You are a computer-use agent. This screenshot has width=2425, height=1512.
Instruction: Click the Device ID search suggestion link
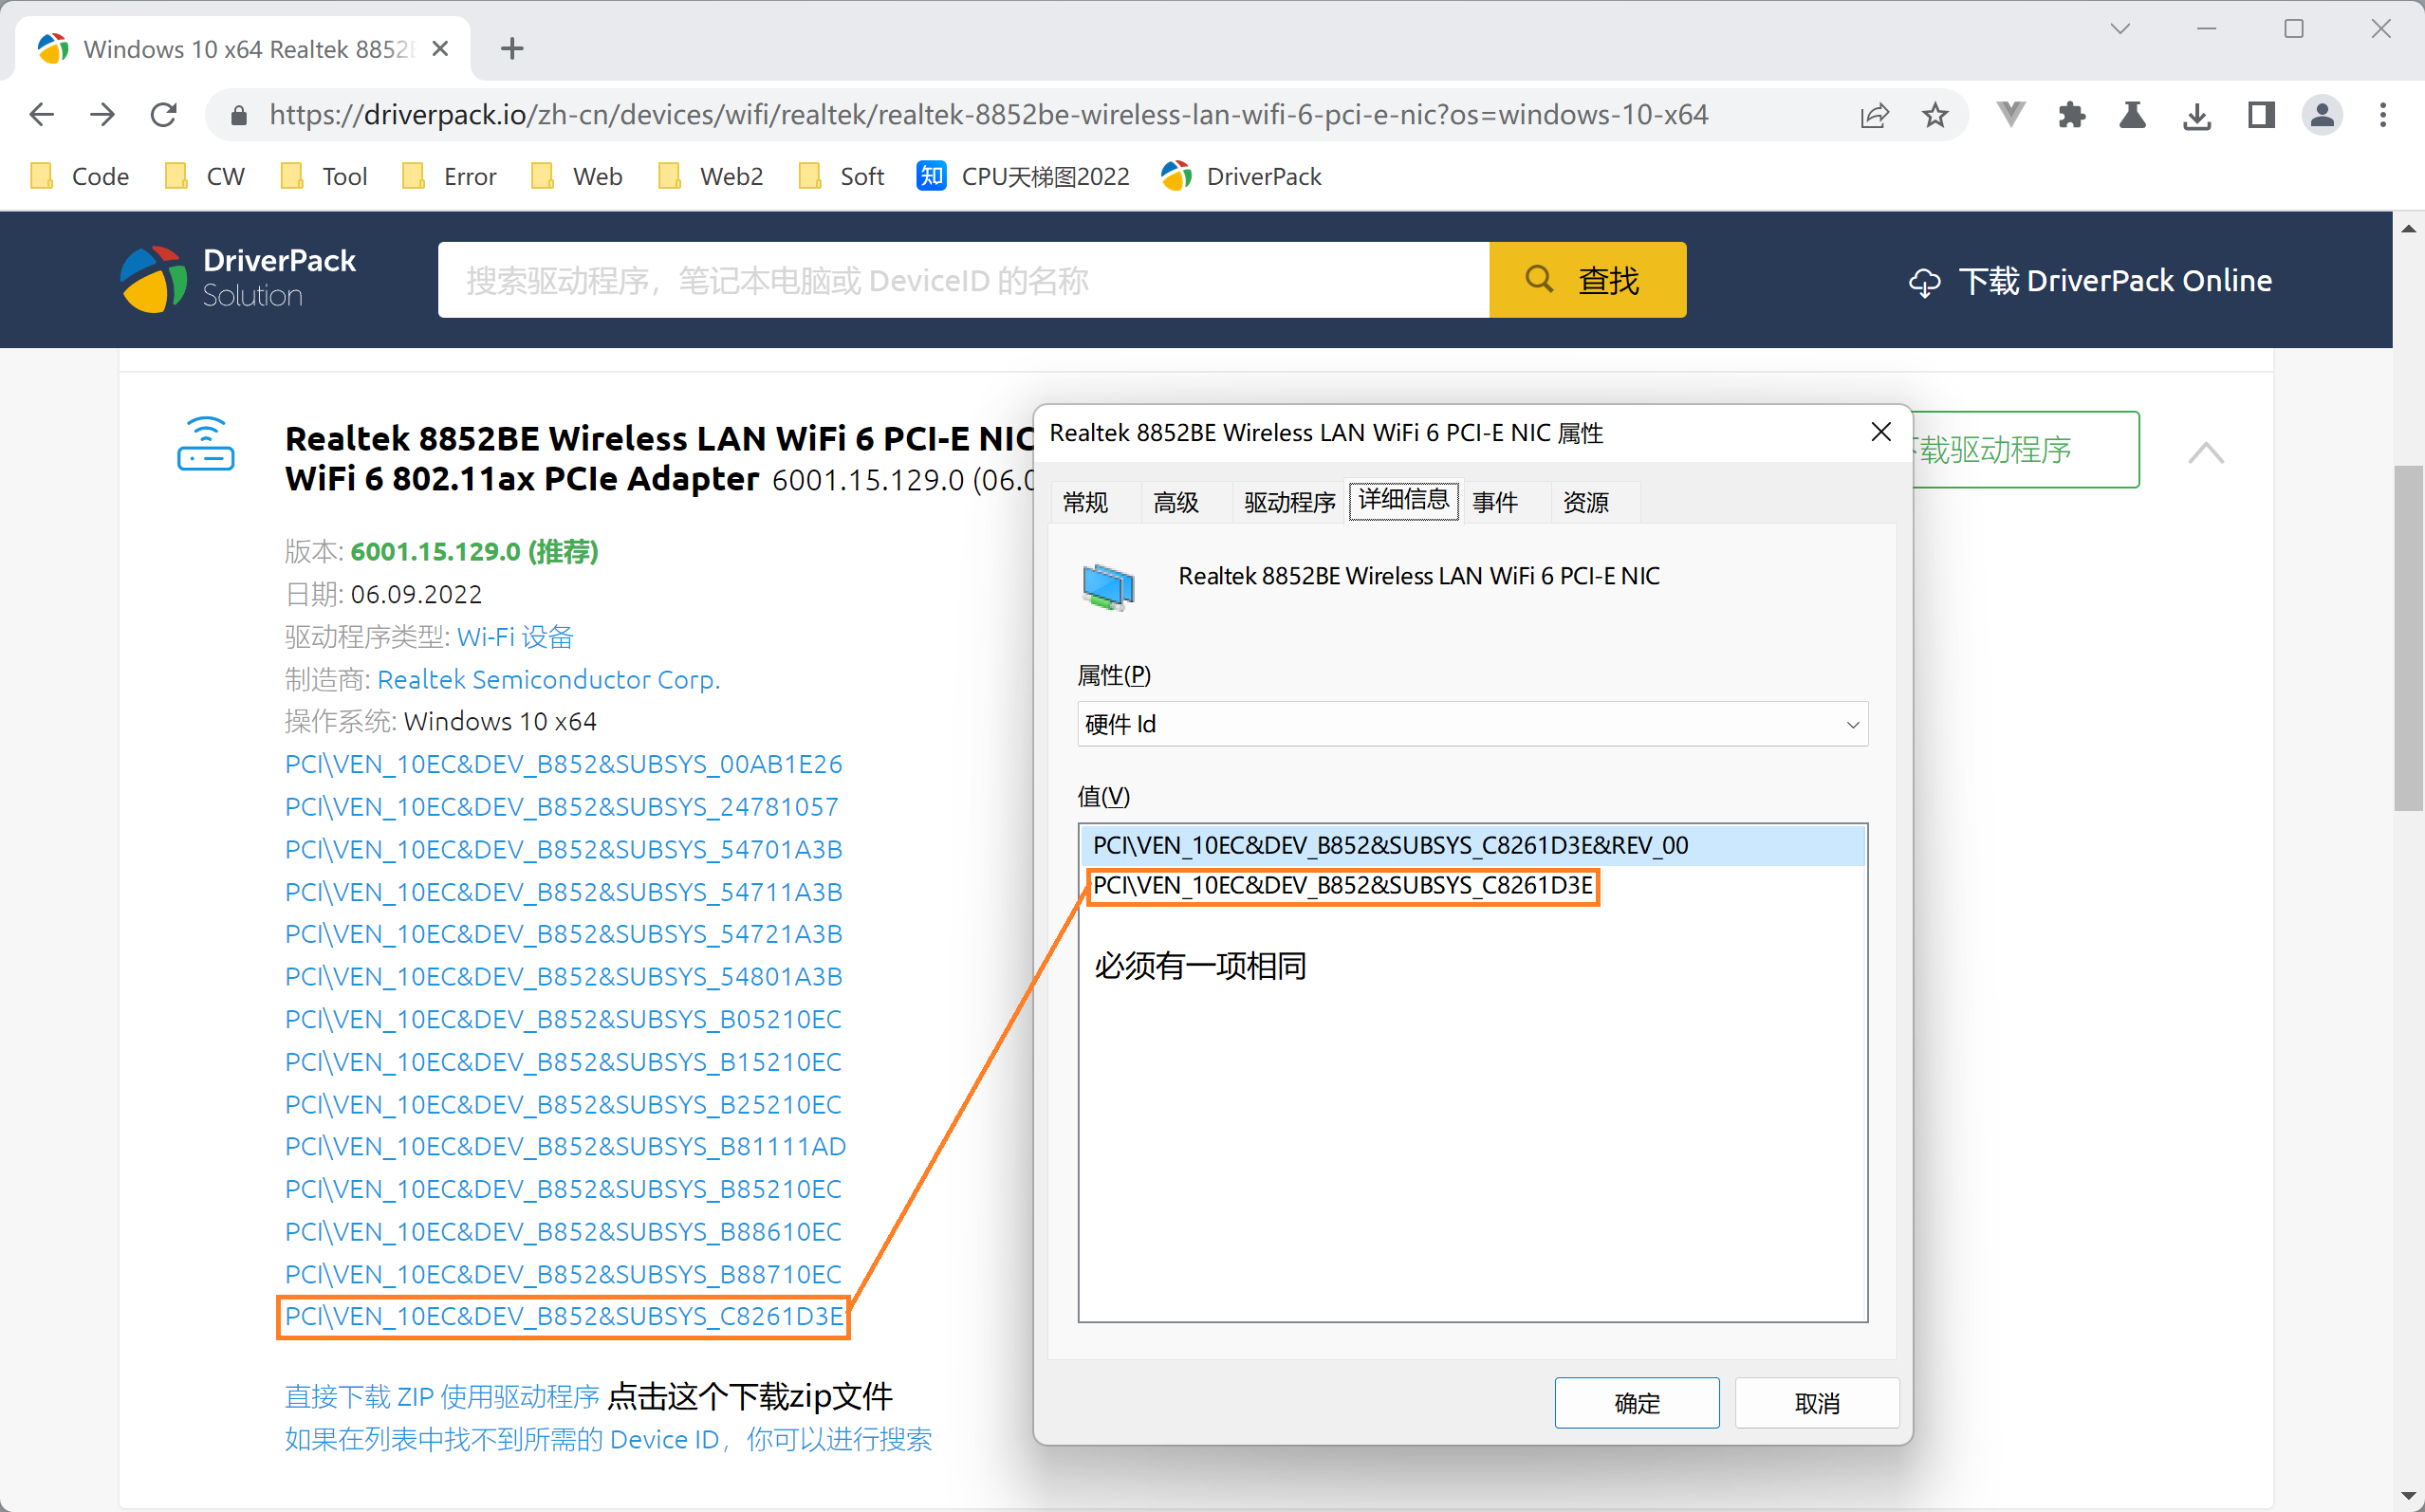608,1439
